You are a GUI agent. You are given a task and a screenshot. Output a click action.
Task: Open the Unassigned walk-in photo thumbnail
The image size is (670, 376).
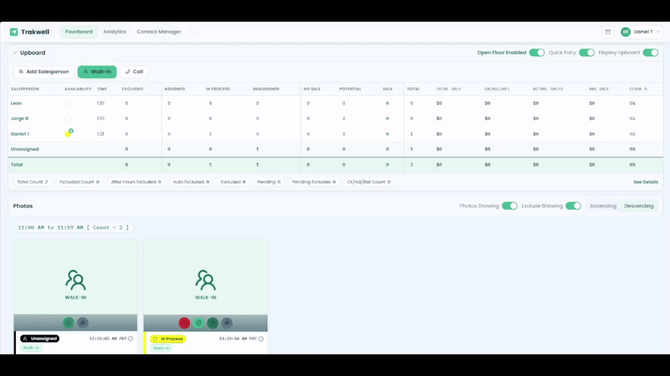click(x=76, y=277)
